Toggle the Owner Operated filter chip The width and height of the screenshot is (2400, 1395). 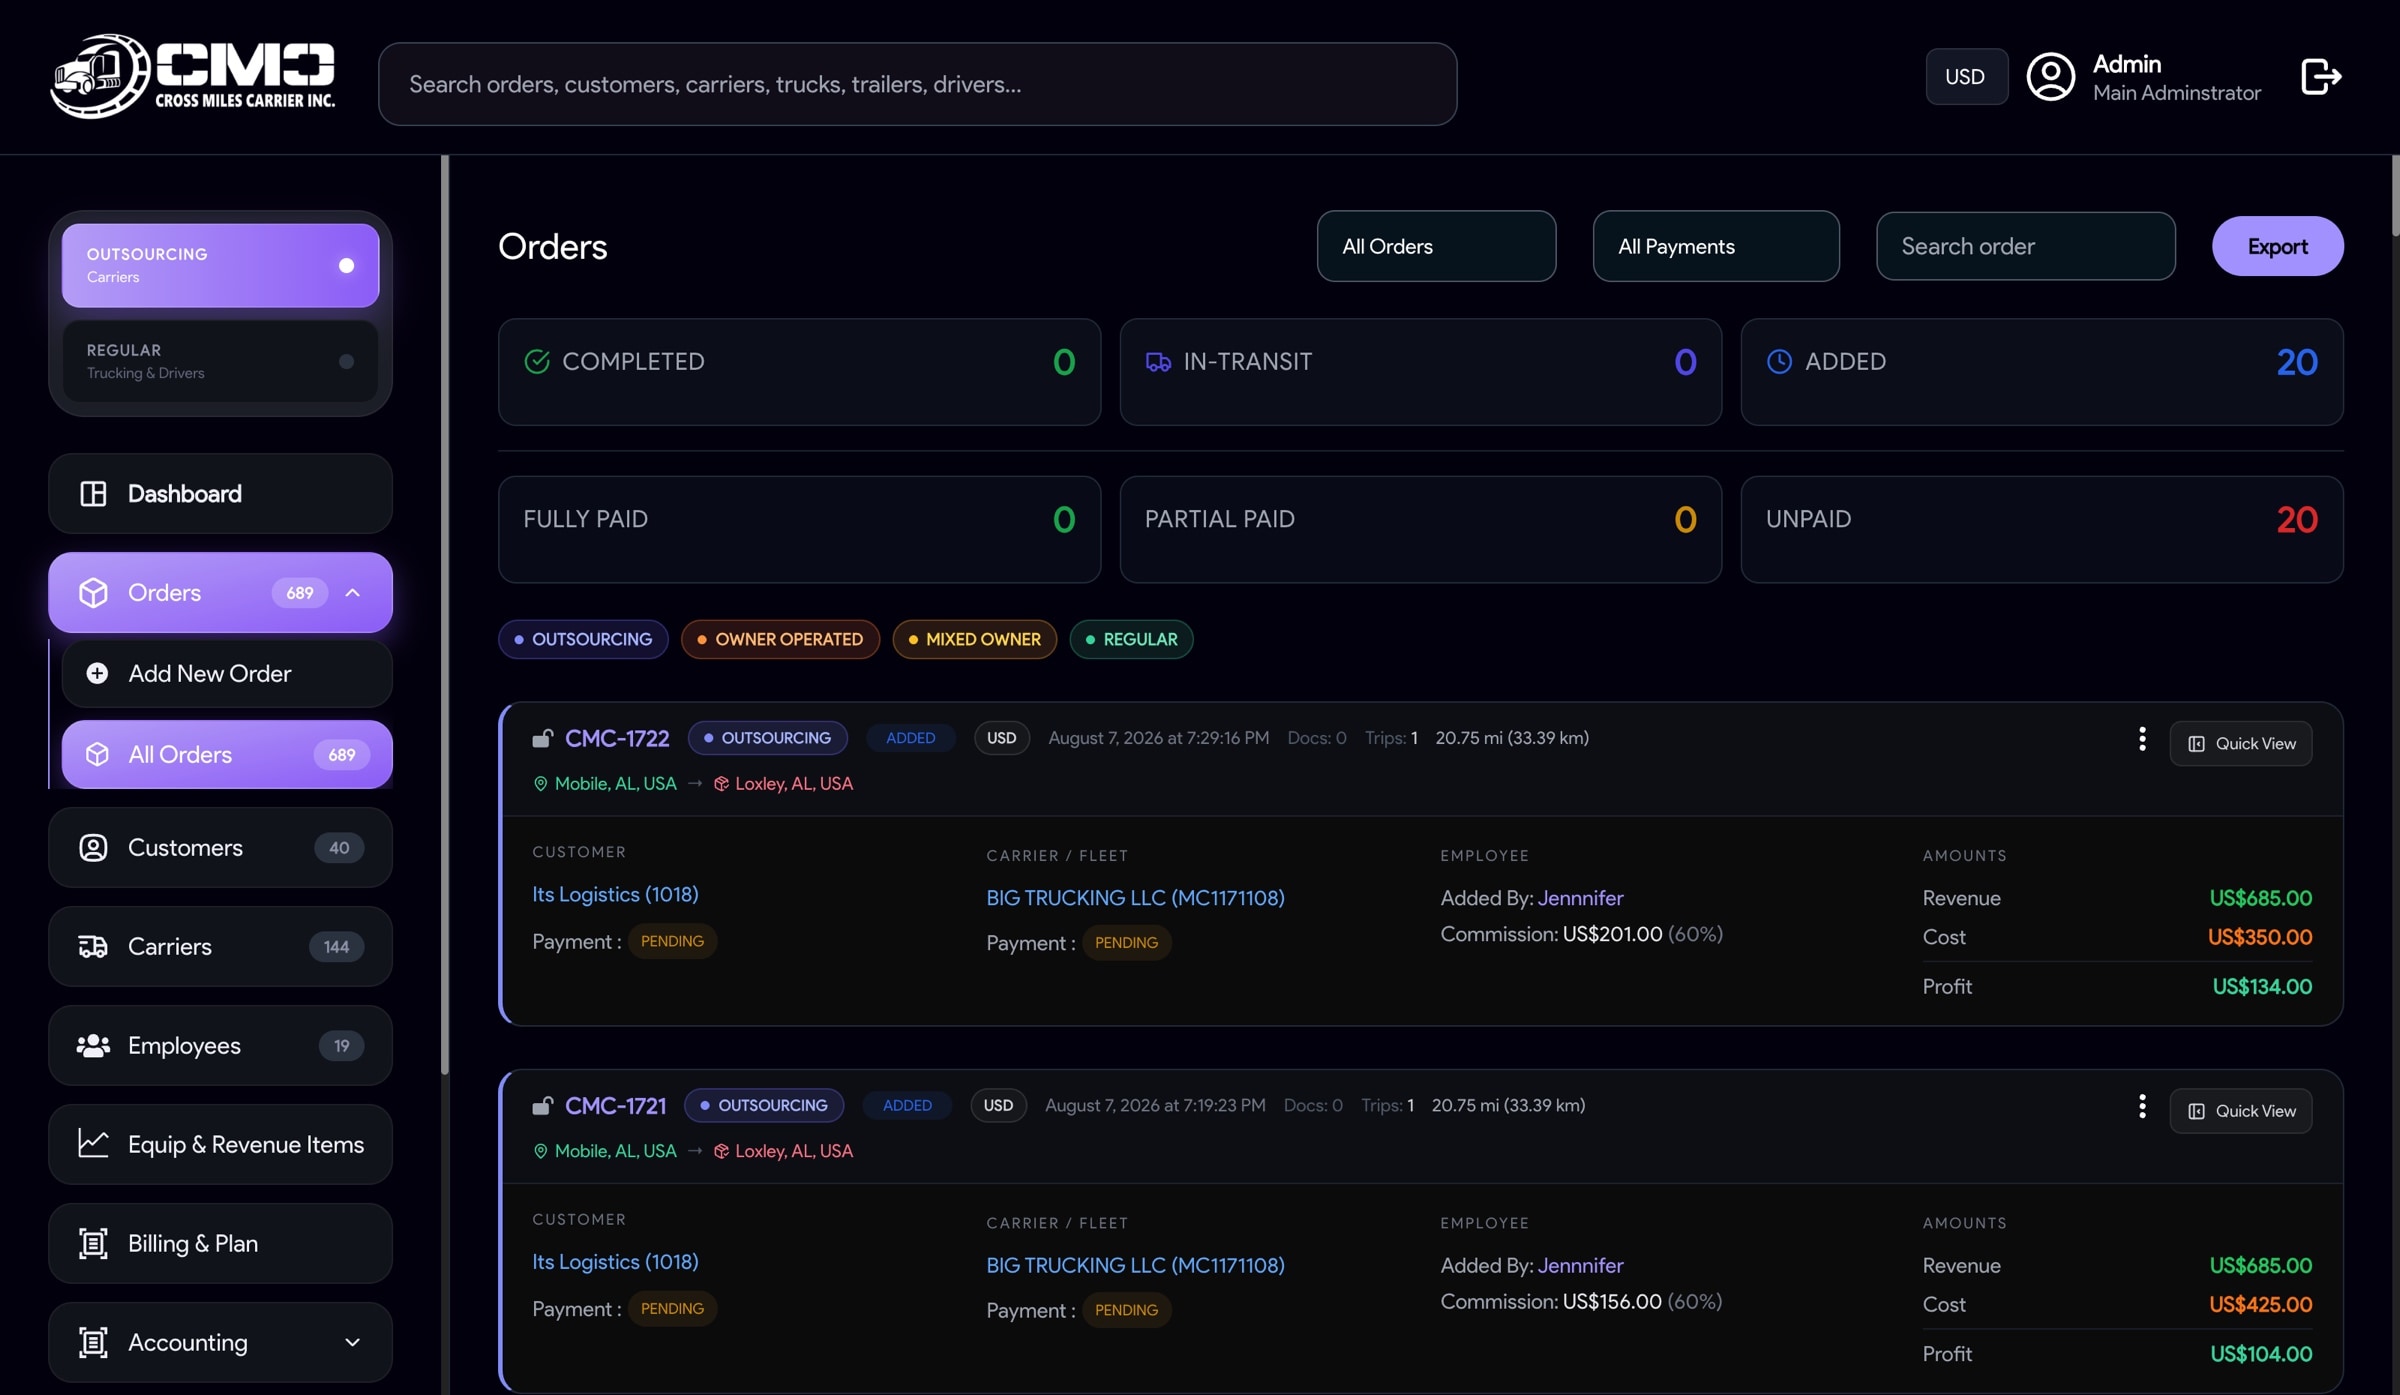(780, 640)
